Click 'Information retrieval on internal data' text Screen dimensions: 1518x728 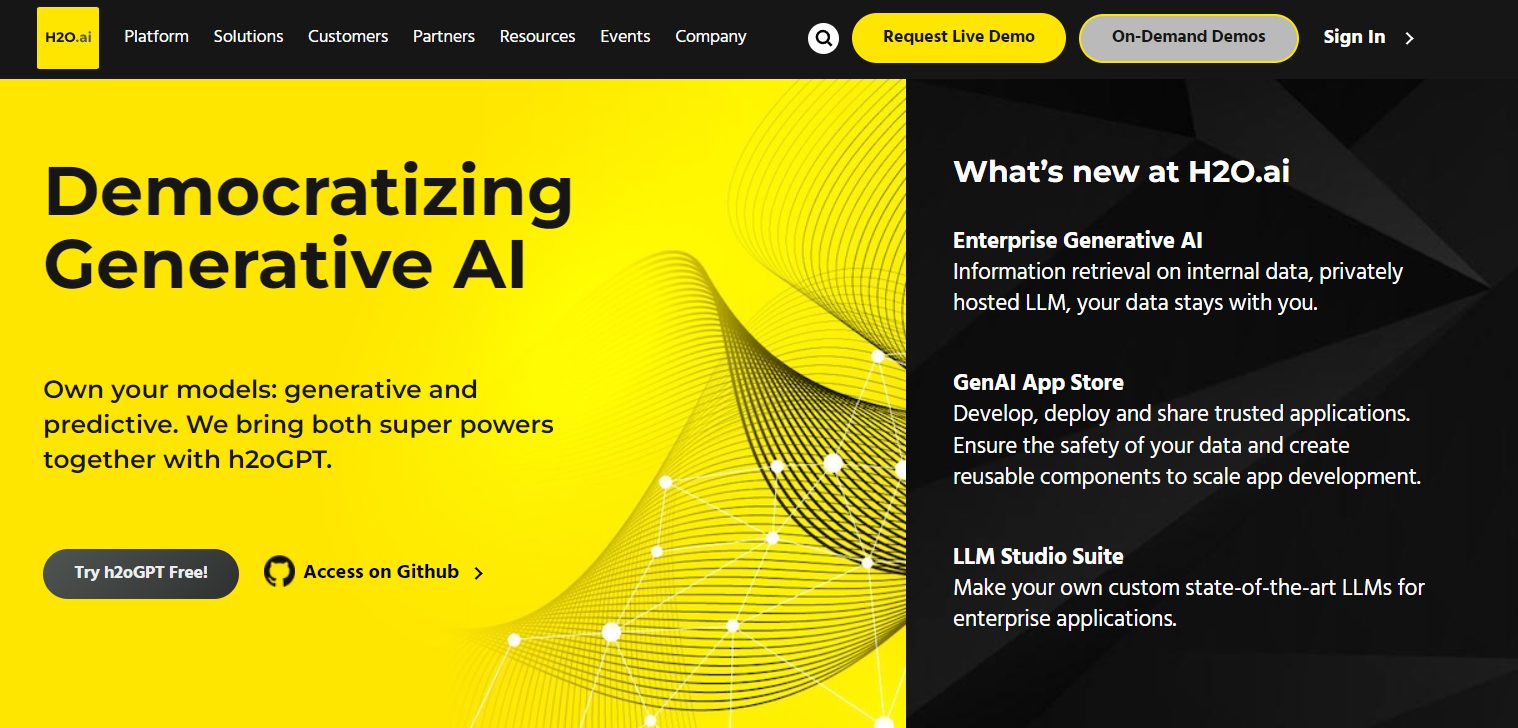click(1178, 287)
